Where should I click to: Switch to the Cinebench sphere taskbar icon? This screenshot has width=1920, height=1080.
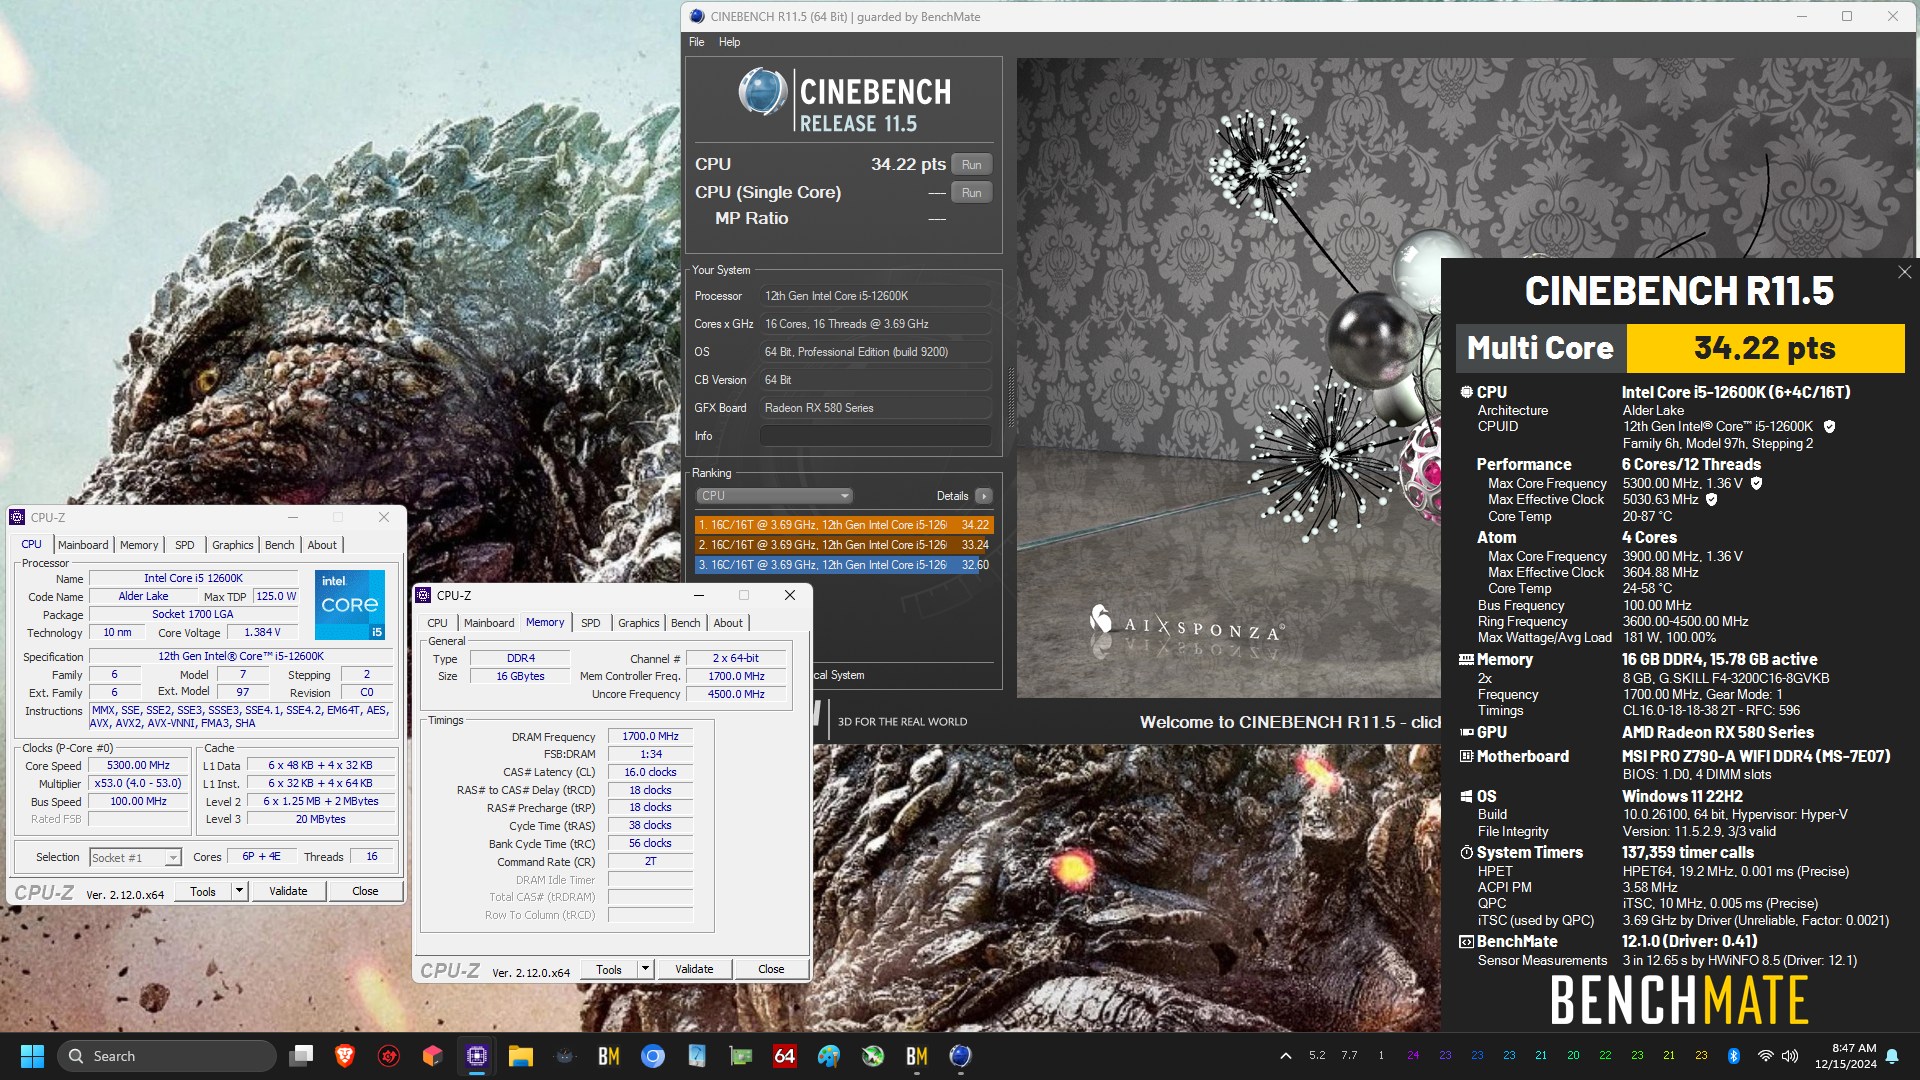(961, 1056)
